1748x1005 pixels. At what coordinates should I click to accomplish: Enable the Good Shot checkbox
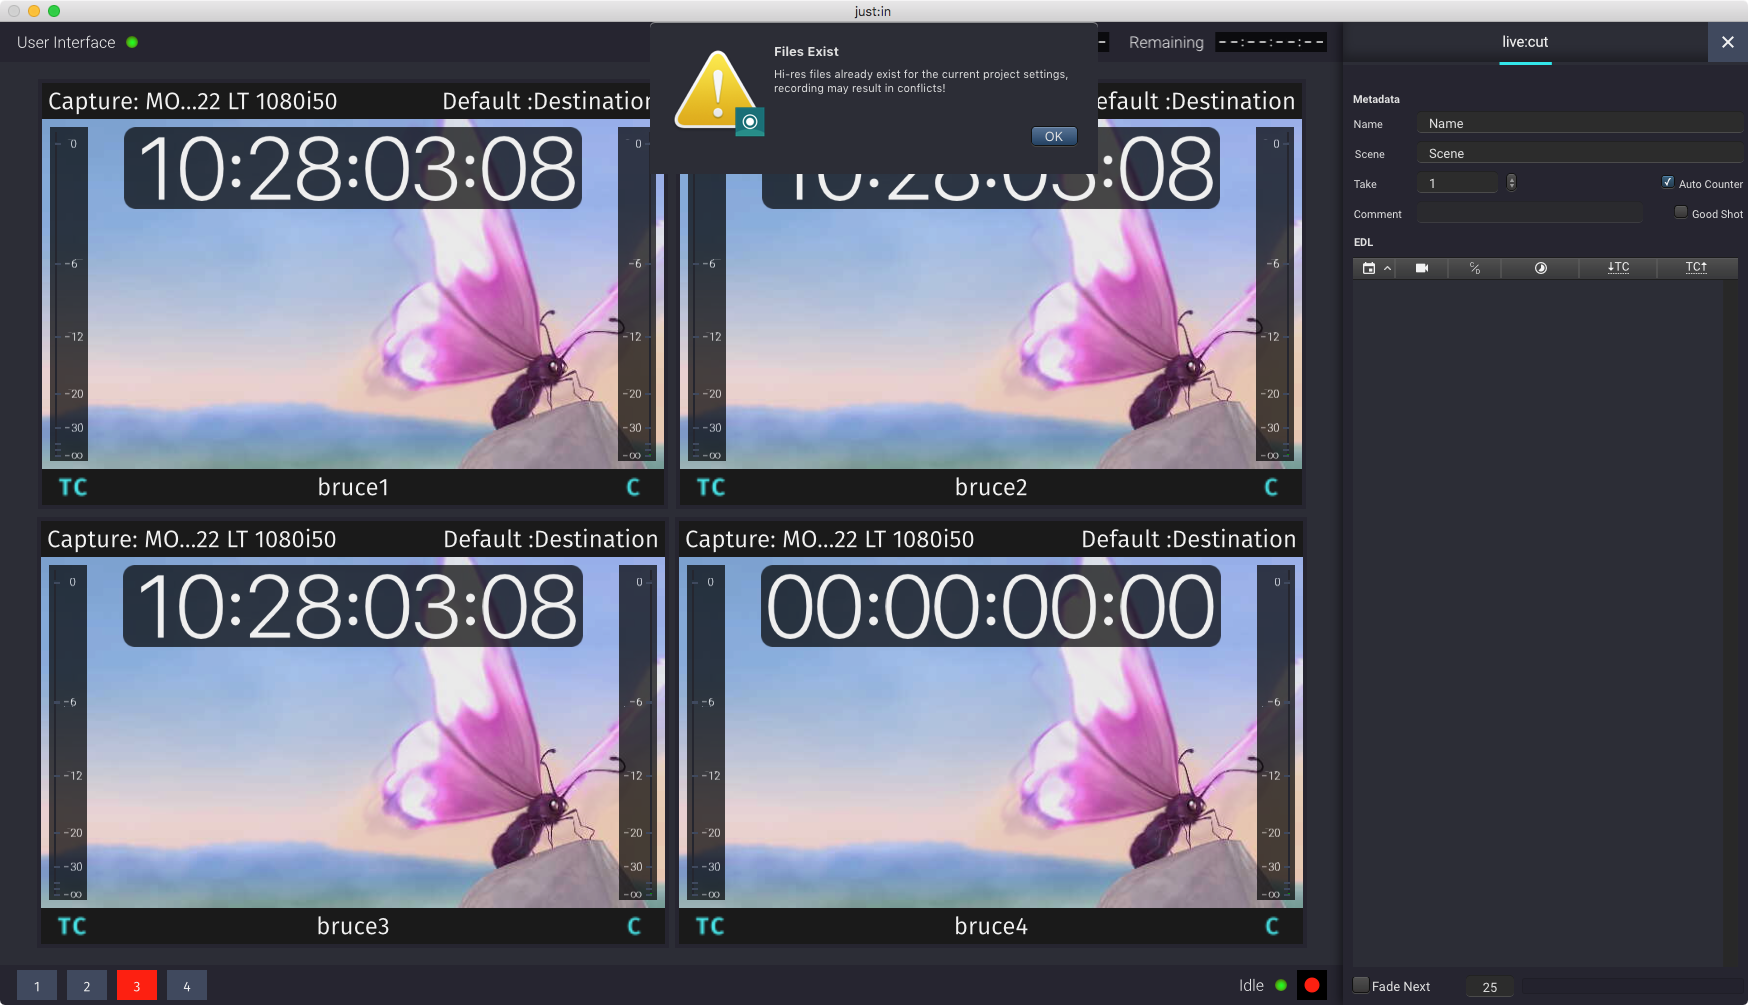tap(1681, 212)
